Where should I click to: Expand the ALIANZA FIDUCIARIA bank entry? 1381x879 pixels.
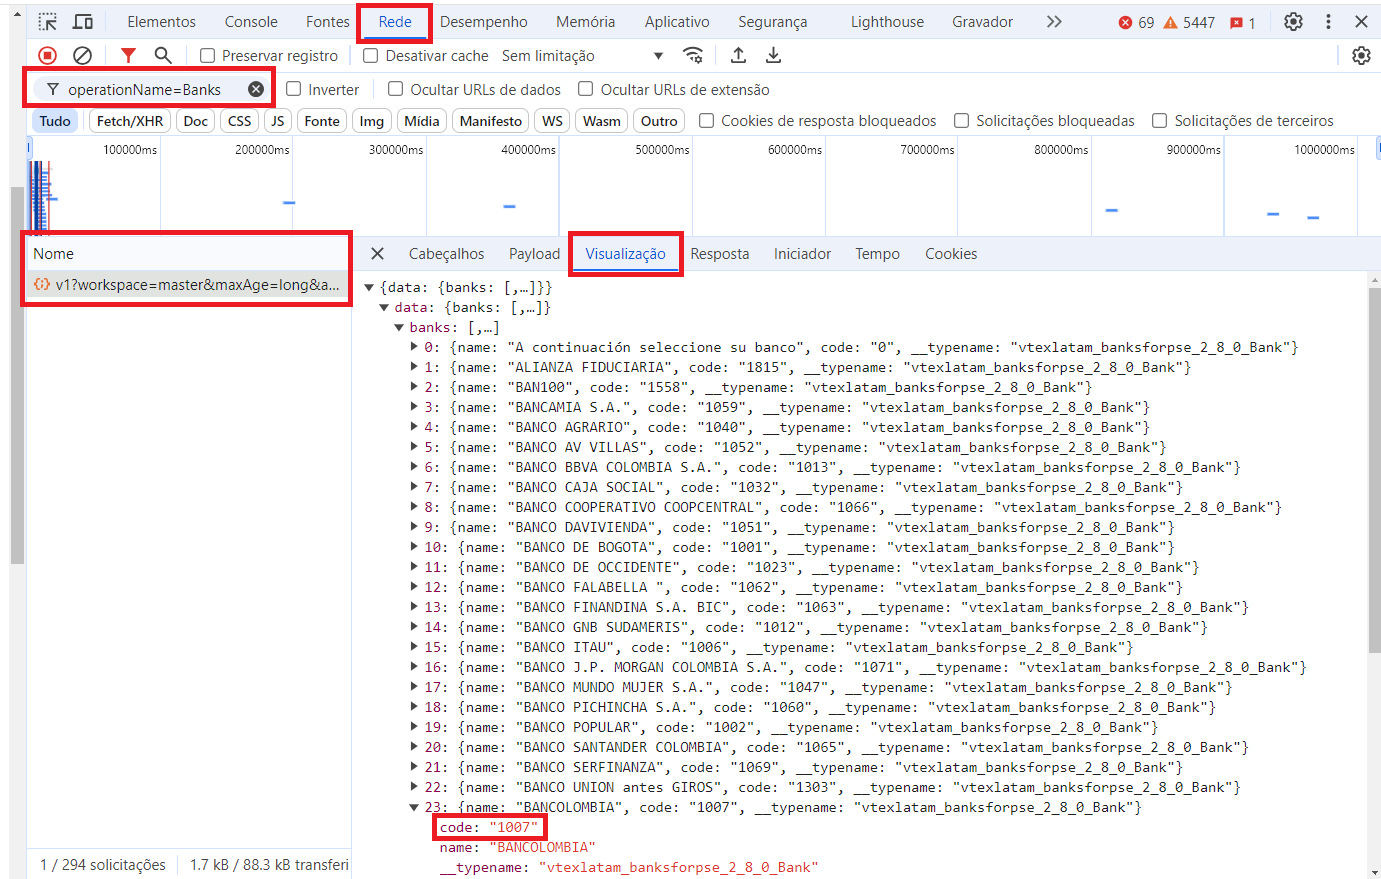[x=413, y=367]
